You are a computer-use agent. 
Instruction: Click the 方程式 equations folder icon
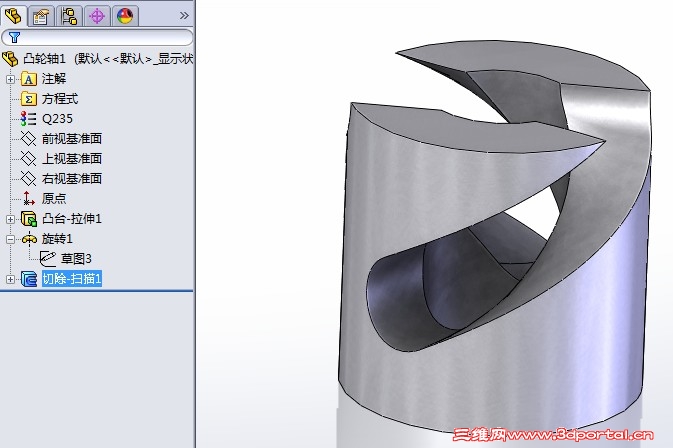click(x=29, y=99)
